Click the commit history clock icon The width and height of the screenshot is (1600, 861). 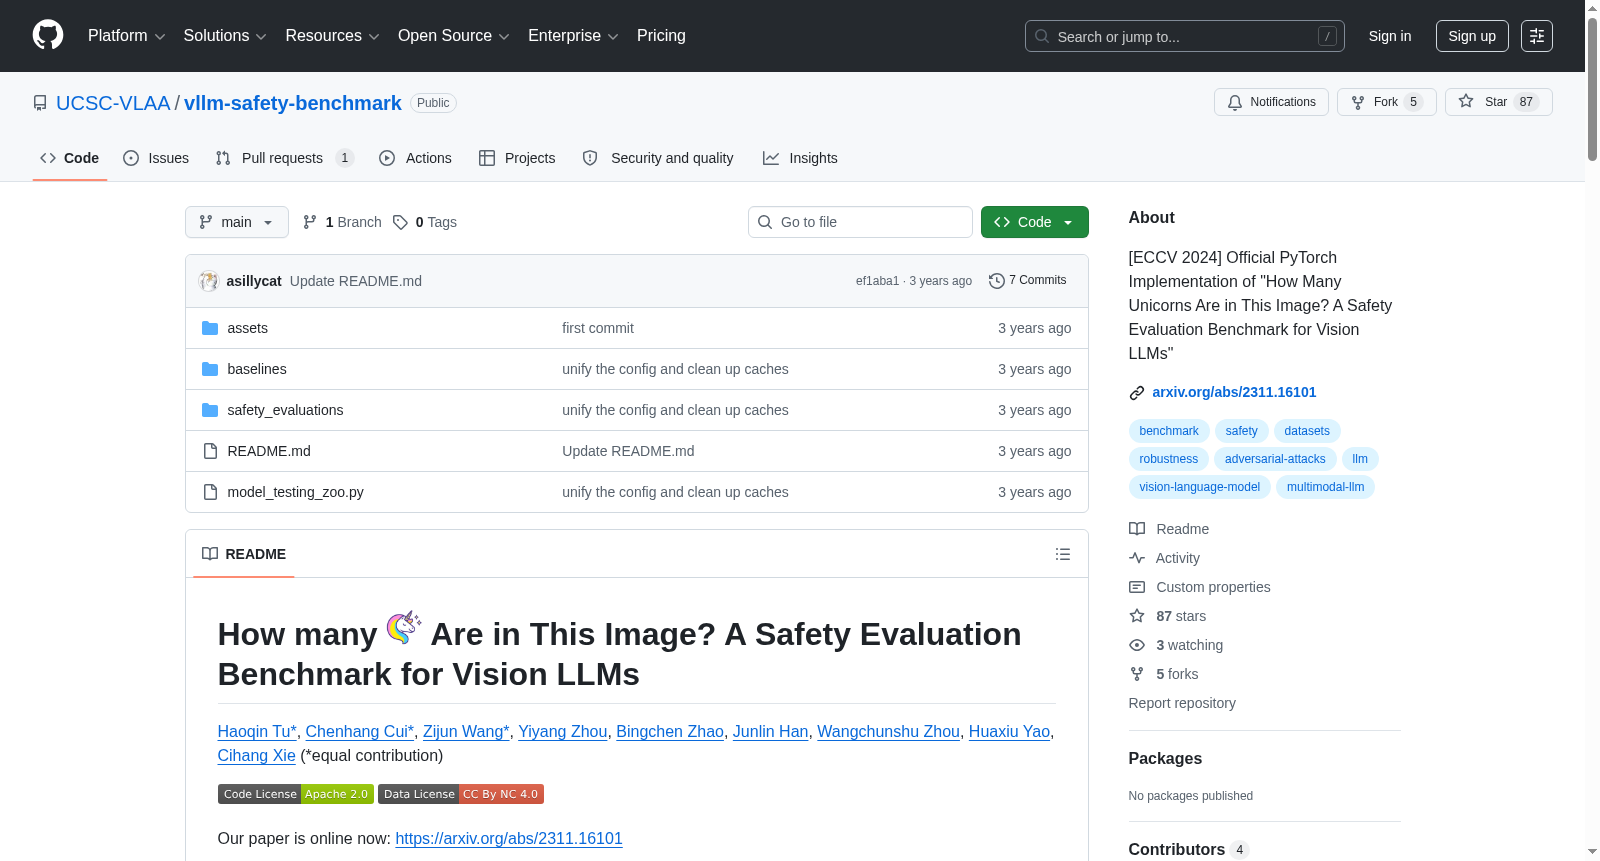click(x=996, y=281)
